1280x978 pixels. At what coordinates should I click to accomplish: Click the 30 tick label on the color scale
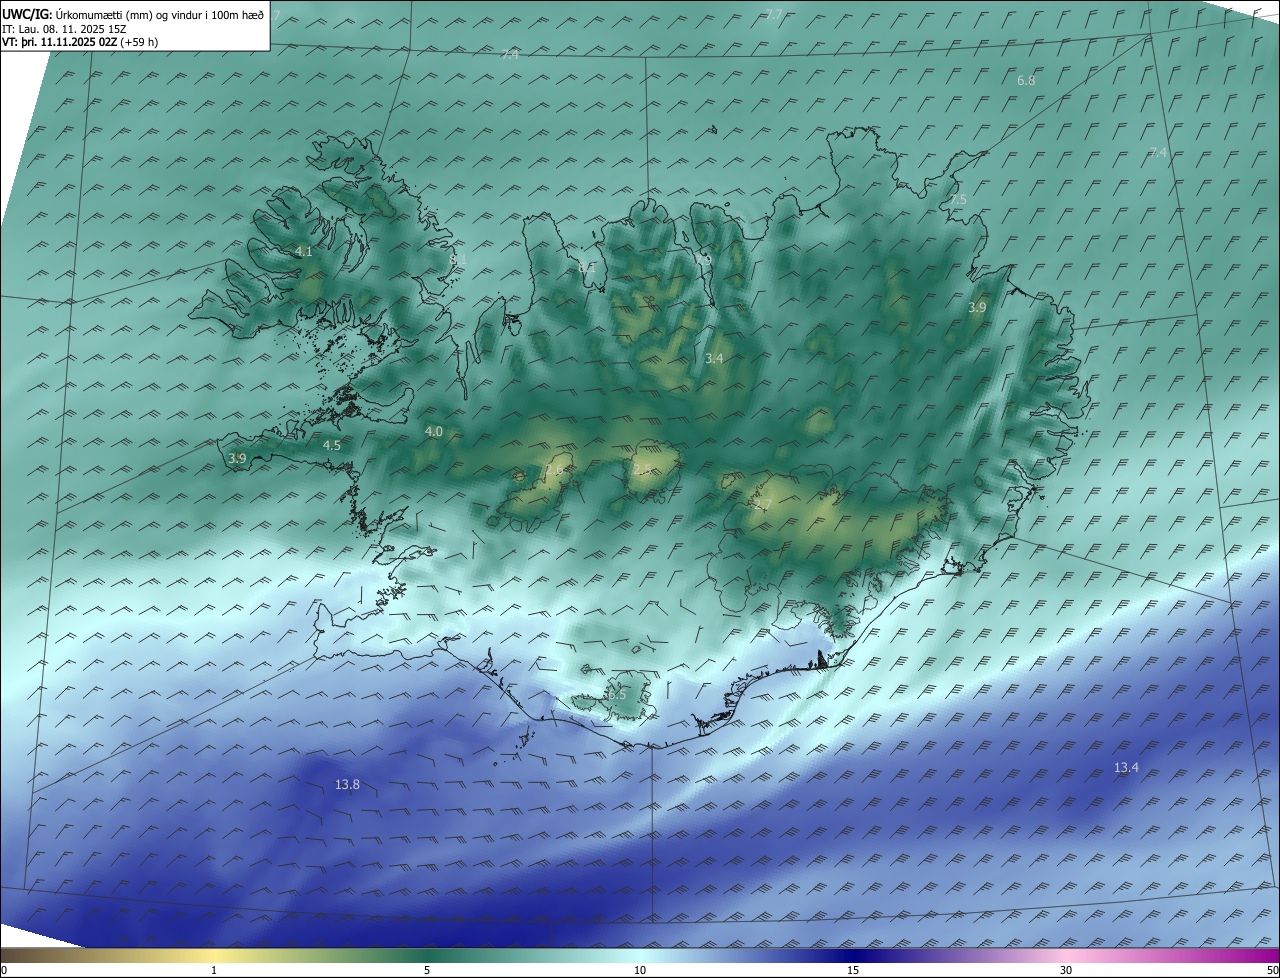[1066, 970]
